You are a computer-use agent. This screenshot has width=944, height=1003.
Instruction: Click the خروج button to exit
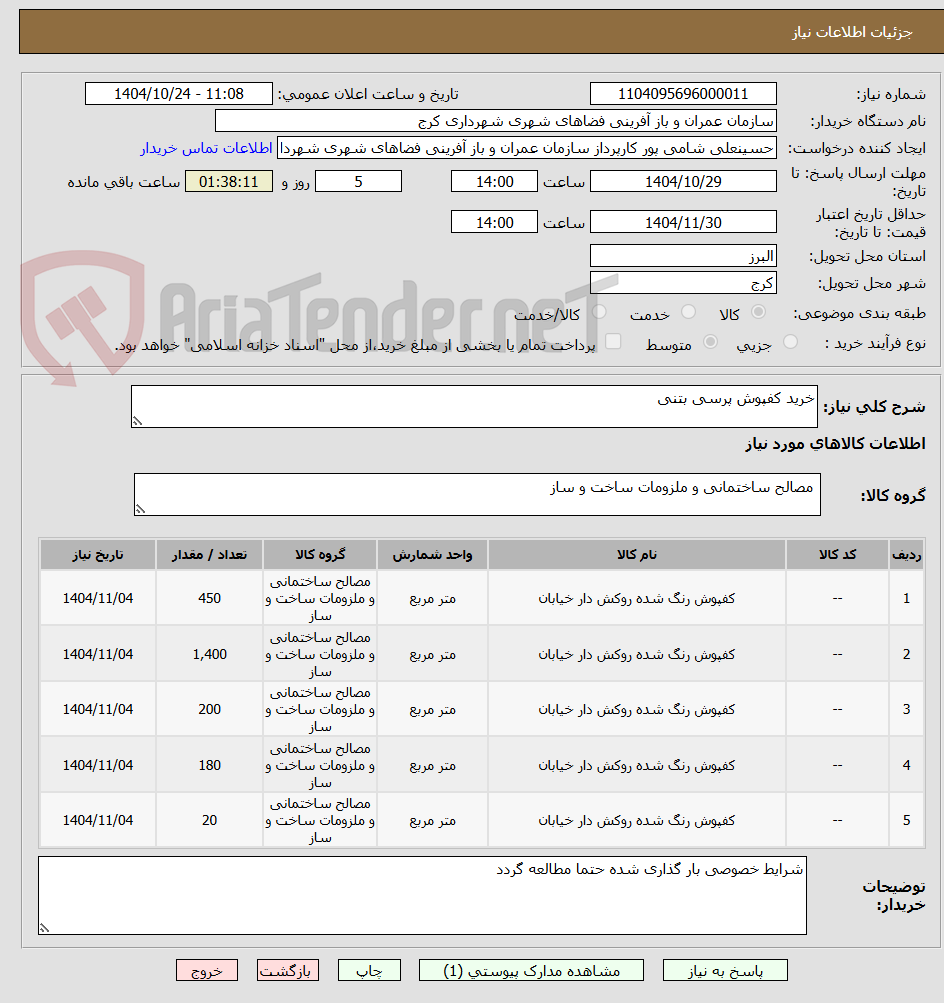pyautogui.click(x=206, y=969)
